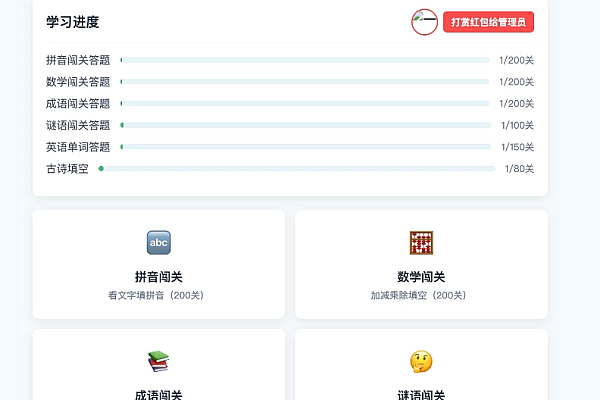
Task: Click 1/200关 count in 成语闯关答题 row
Action: pos(517,103)
